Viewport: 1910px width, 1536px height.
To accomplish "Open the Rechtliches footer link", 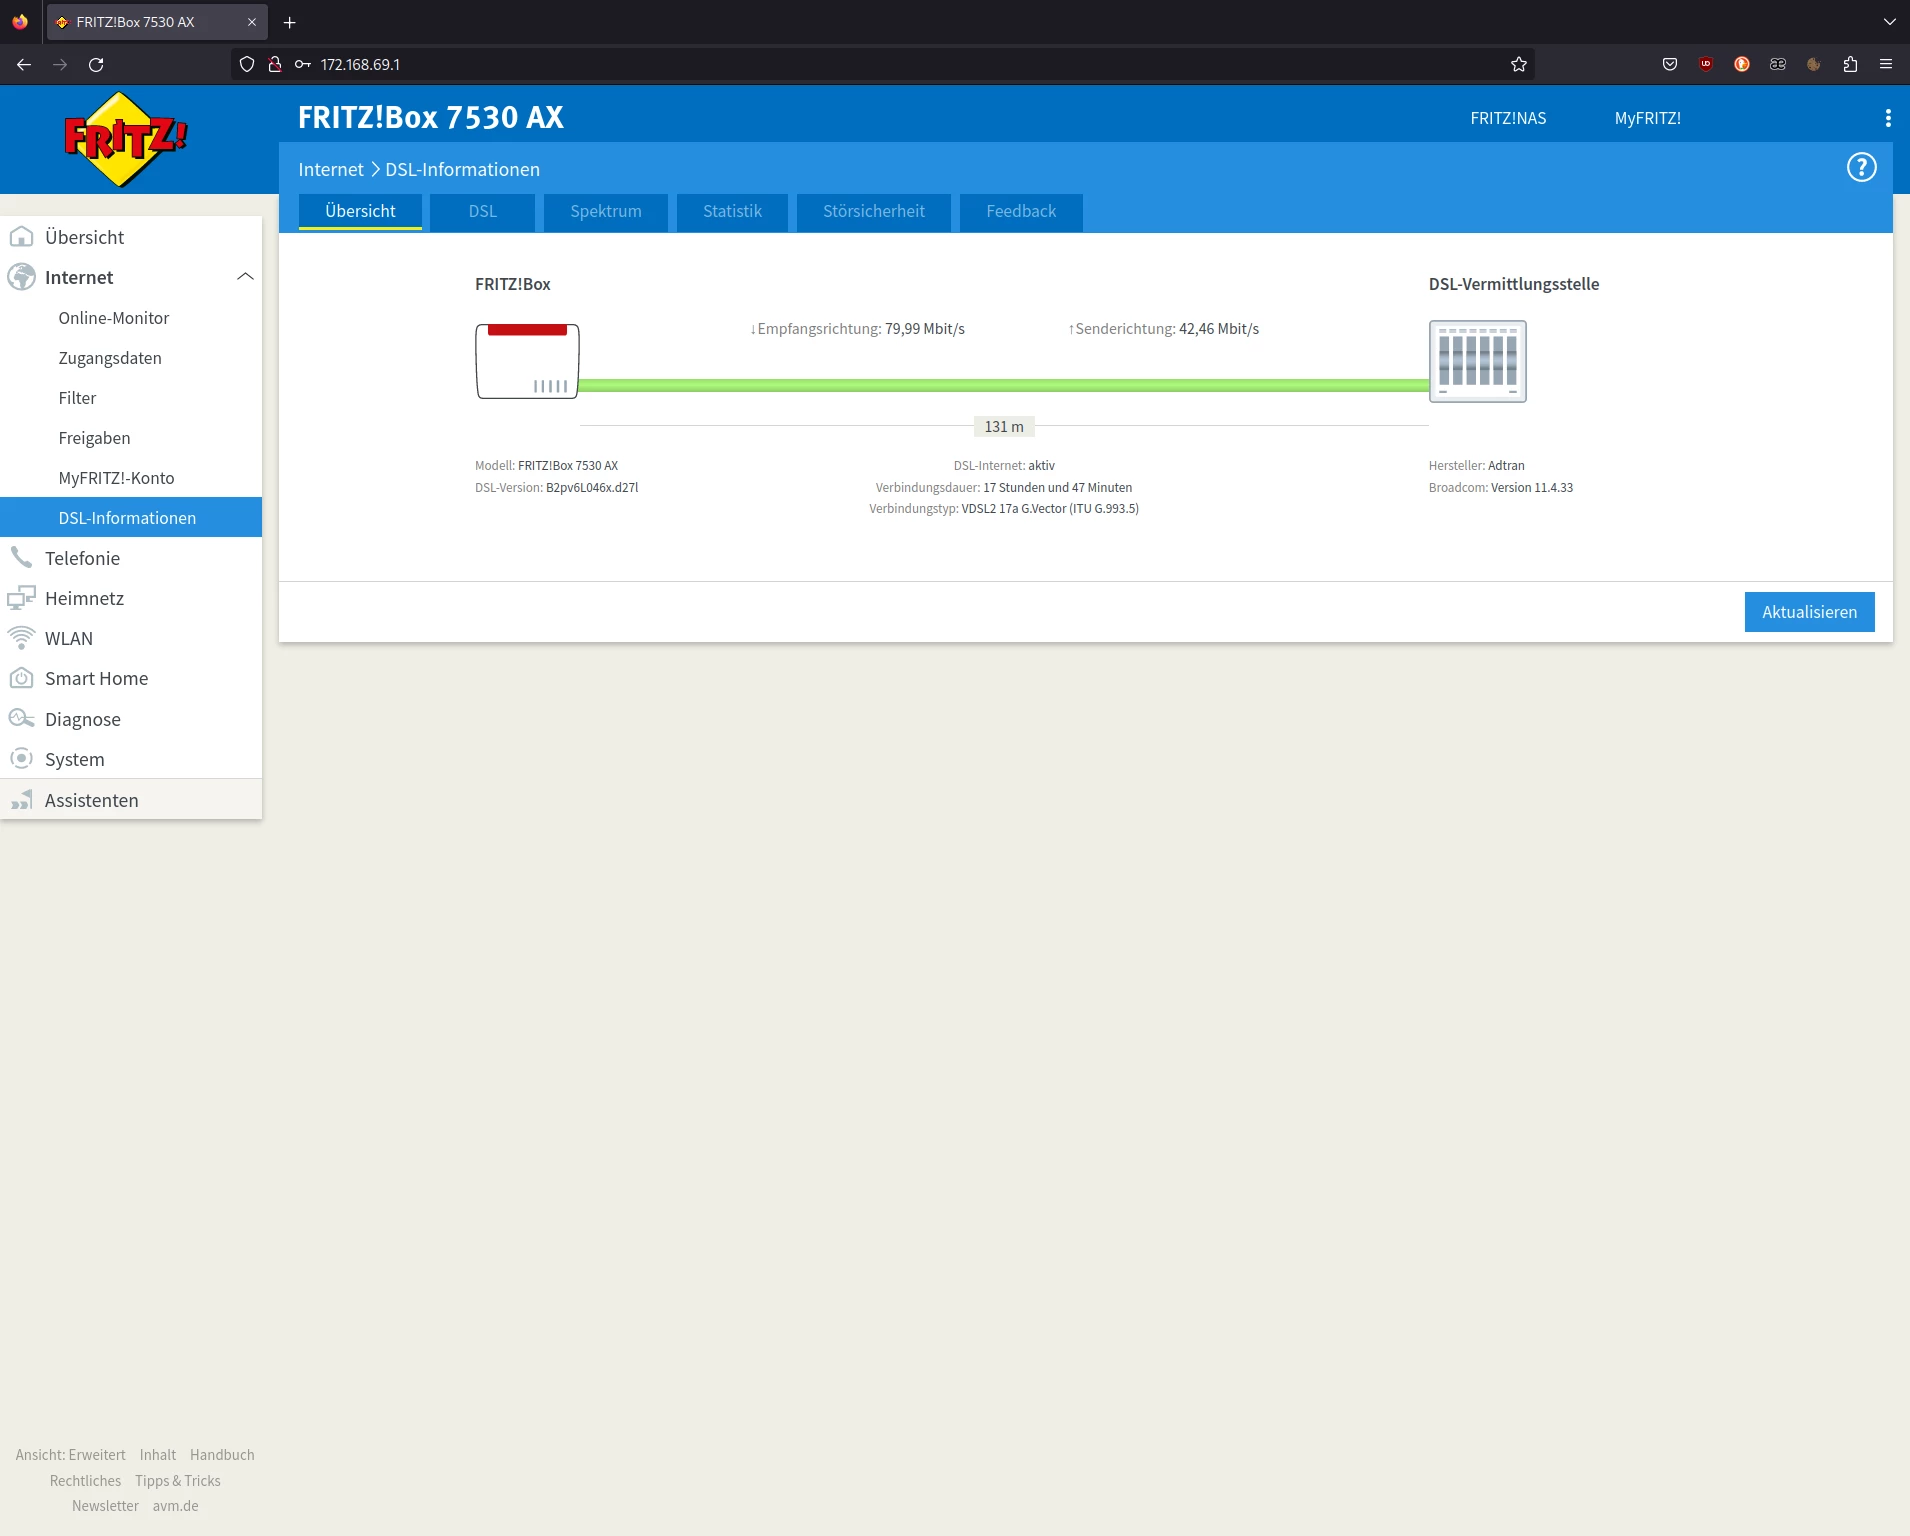I will click(x=85, y=1481).
